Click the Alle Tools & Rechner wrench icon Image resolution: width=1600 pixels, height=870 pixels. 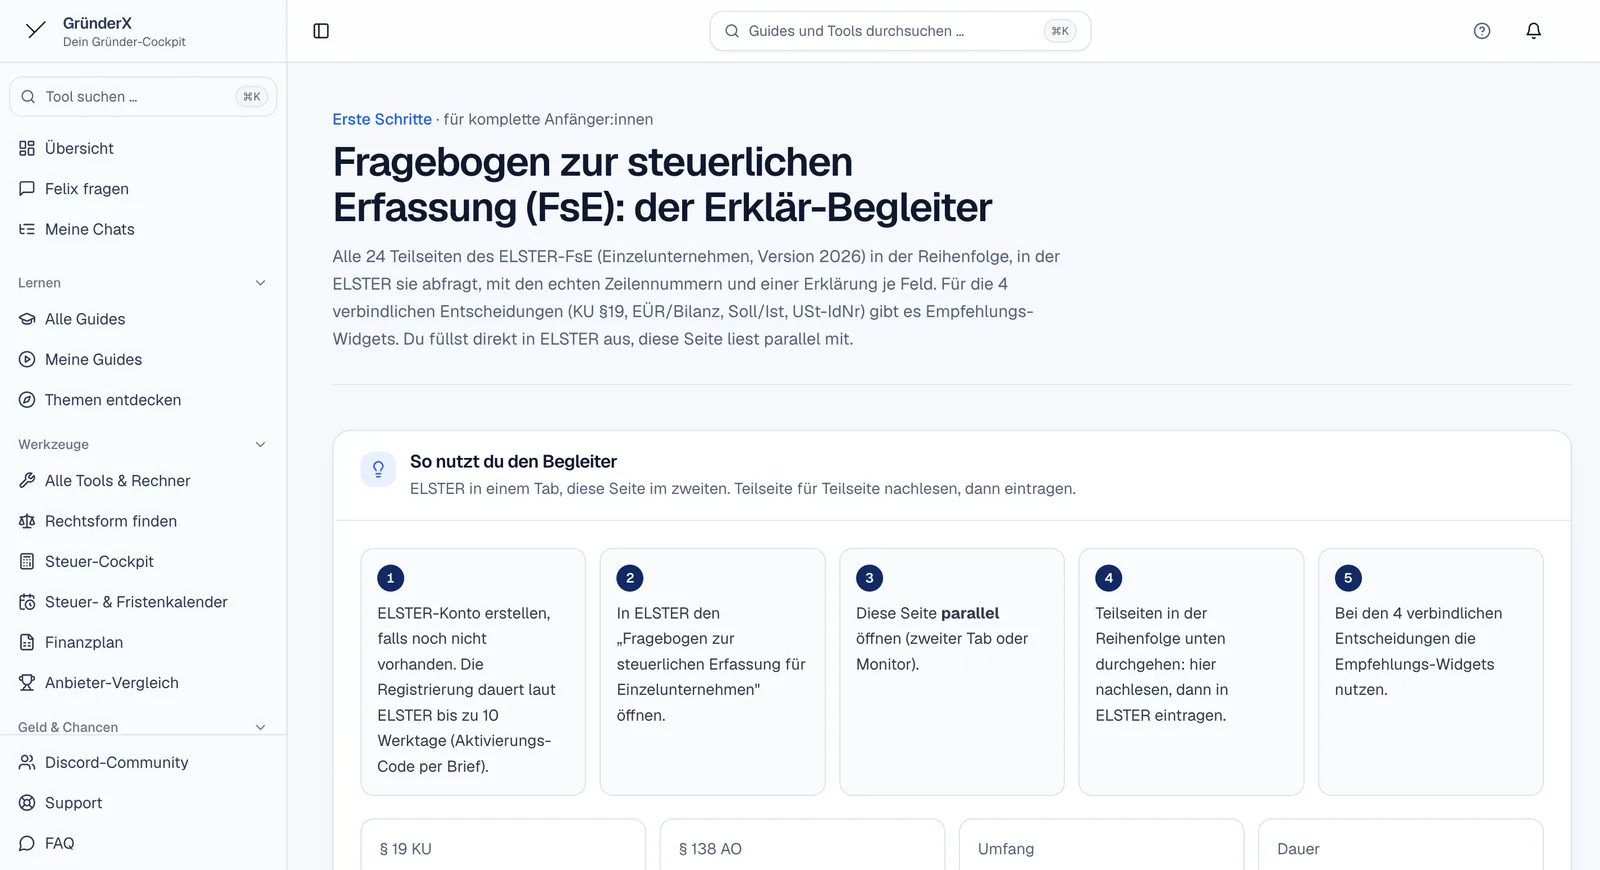point(27,481)
